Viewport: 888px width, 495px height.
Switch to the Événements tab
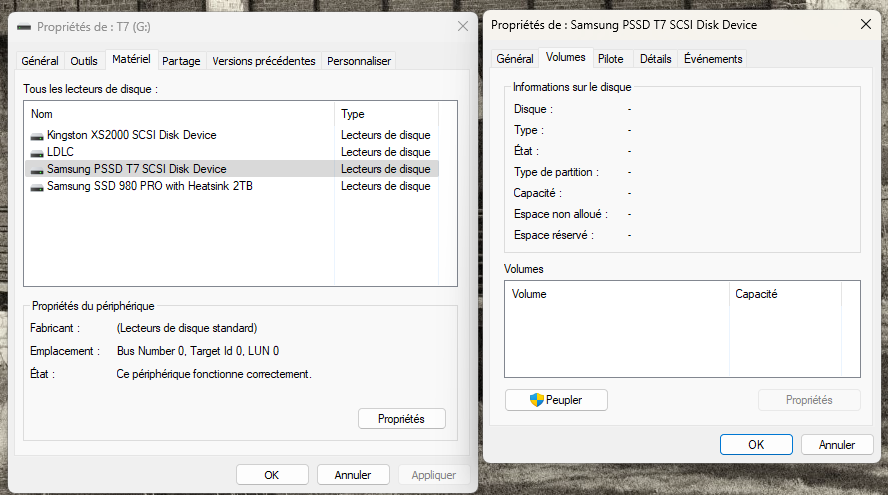tap(712, 58)
